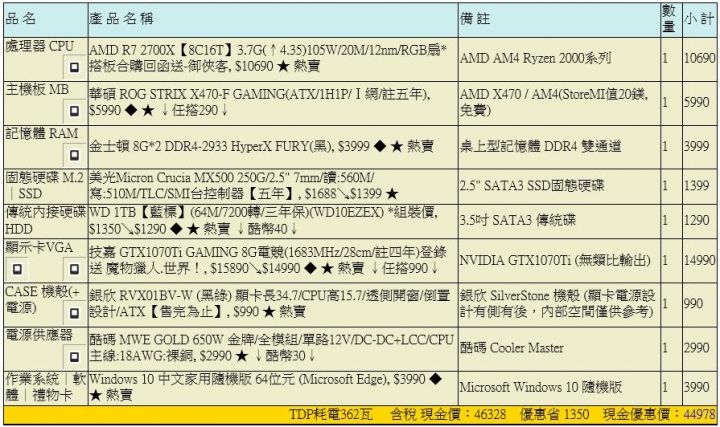
Task: Click the 銀欣 SilverStone 機殼 note
Action: (x=558, y=303)
